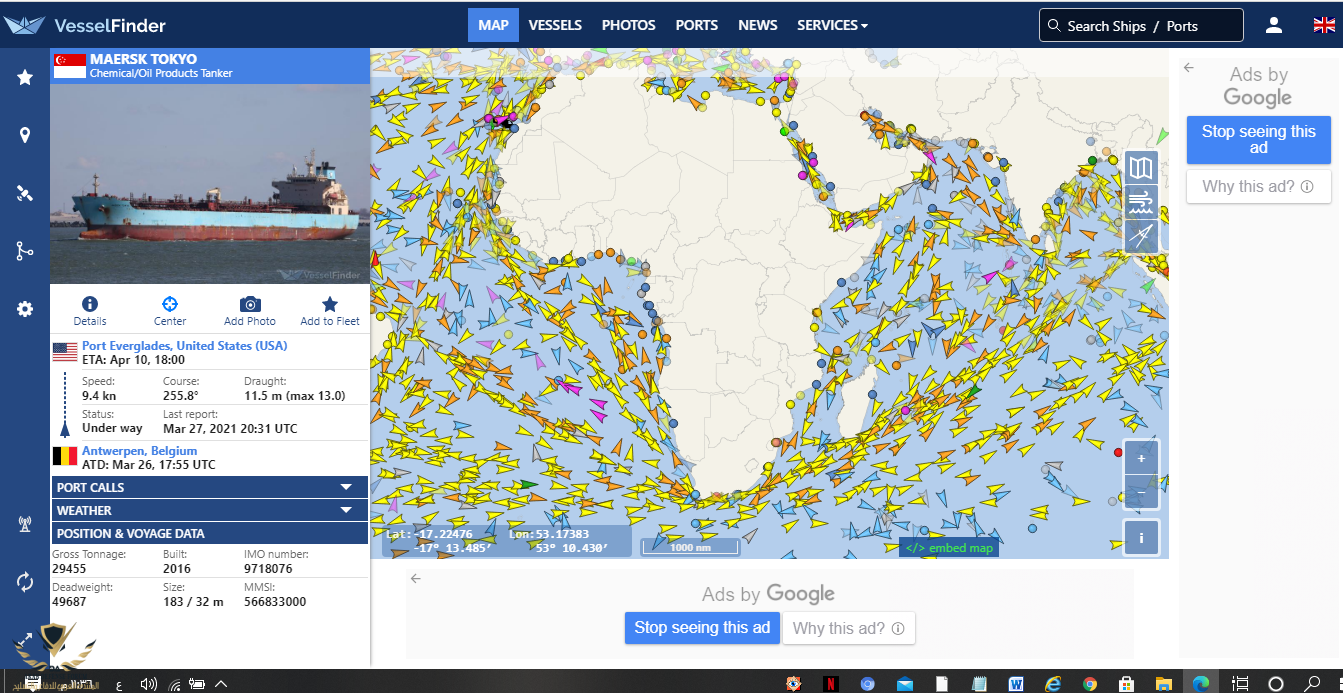
Task: Open sidebar settings gear
Action: pos(25,309)
